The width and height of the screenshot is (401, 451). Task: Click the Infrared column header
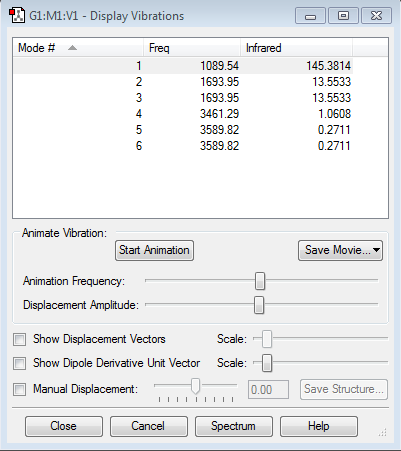pyautogui.click(x=296, y=48)
